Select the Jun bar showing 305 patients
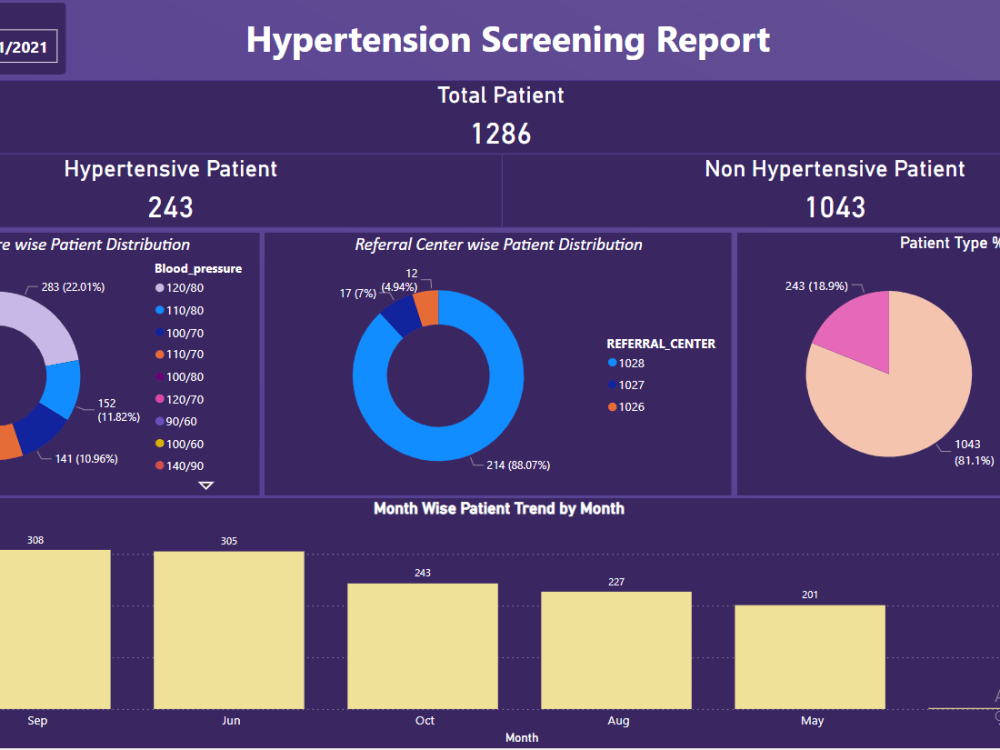Image resolution: width=1000 pixels, height=750 pixels. pyautogui.click(x=229, y=630)
